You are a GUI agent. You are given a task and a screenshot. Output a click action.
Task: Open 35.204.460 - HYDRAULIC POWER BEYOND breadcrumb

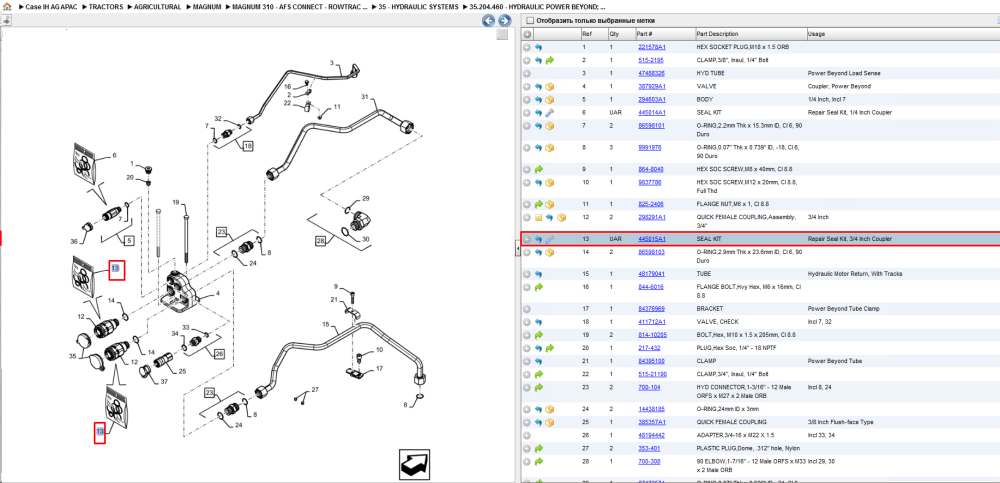(x=538, y=6)
